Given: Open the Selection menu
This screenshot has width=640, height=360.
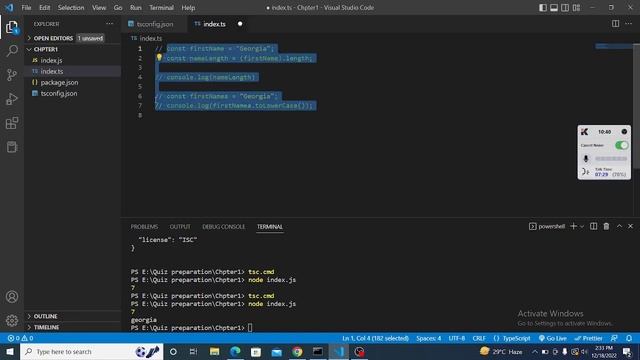Looking at the screenshot, I should [x=71, y=8].
